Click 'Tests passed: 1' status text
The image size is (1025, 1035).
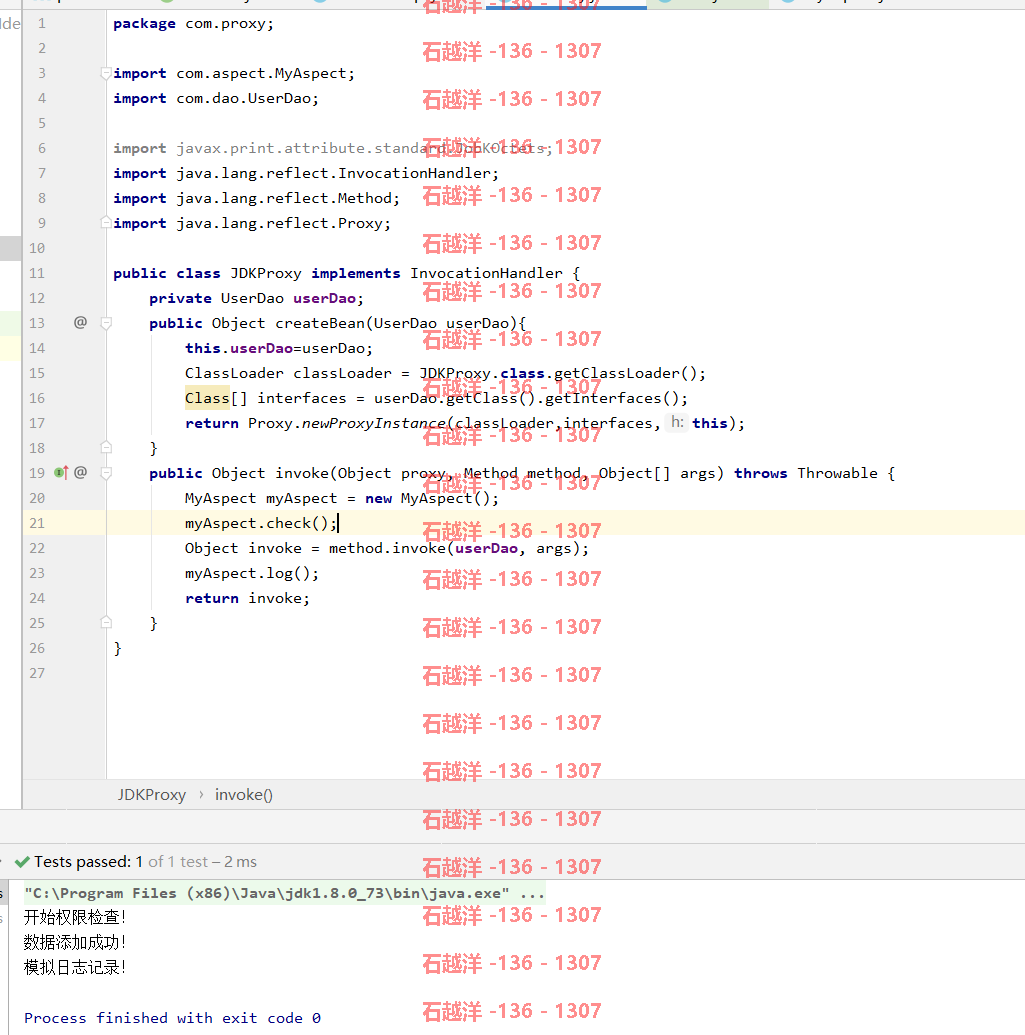pos(88,862)
